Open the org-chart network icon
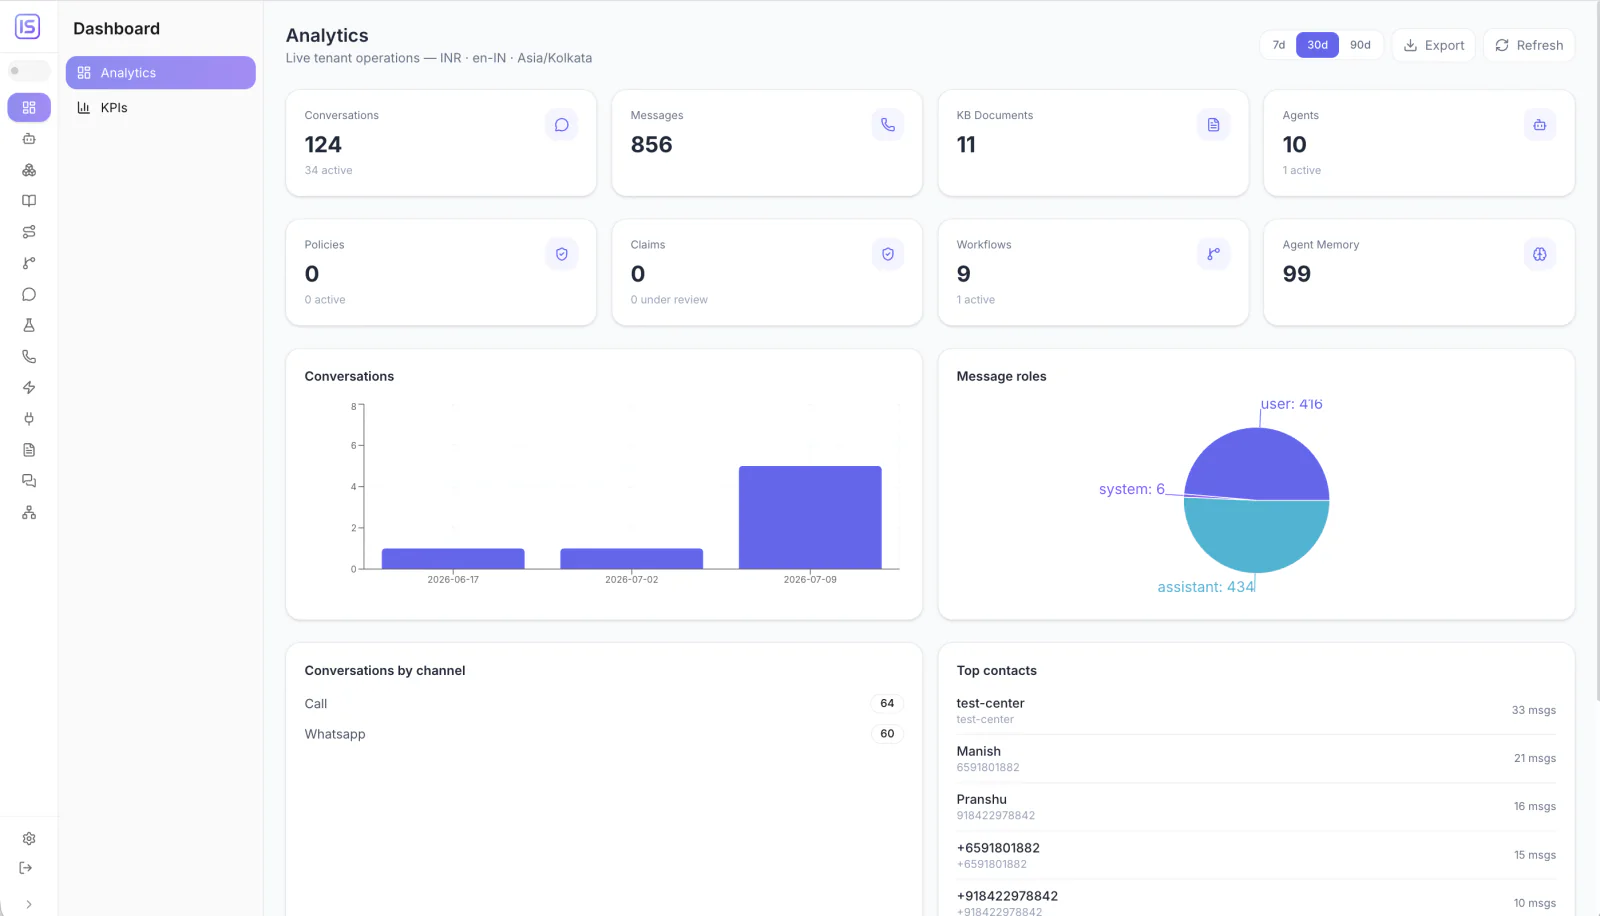1600x916 pixels. 29,512
